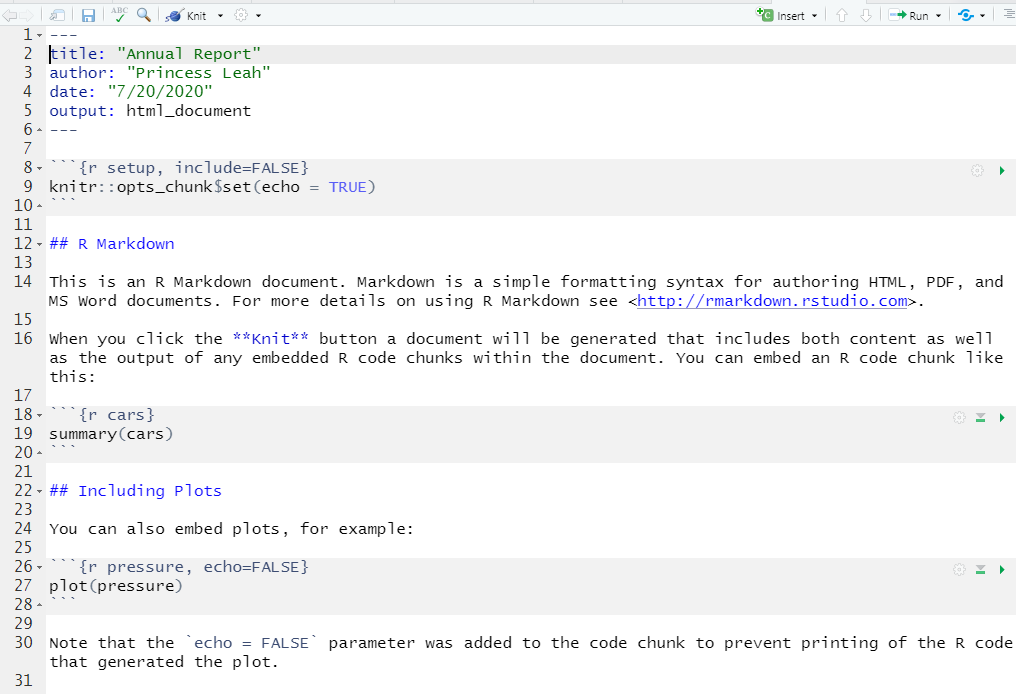Click the plot(pressure) code line
Image resolution: width=1016 pixels, height=694 pixels.
coord(116,586)
